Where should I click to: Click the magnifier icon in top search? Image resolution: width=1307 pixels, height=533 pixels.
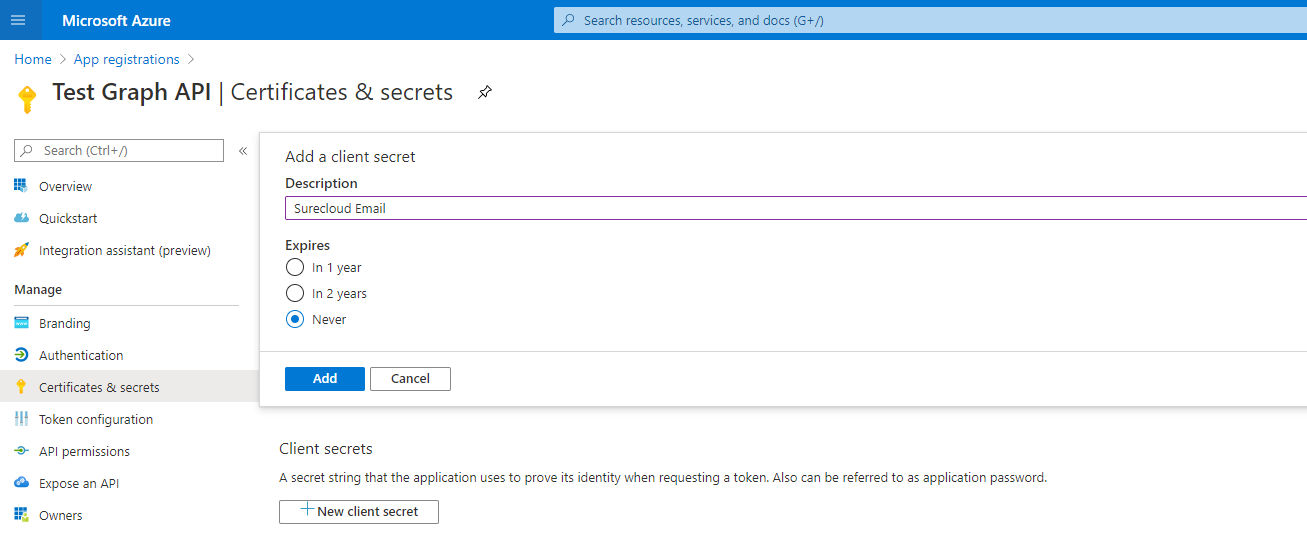point(569,20)
